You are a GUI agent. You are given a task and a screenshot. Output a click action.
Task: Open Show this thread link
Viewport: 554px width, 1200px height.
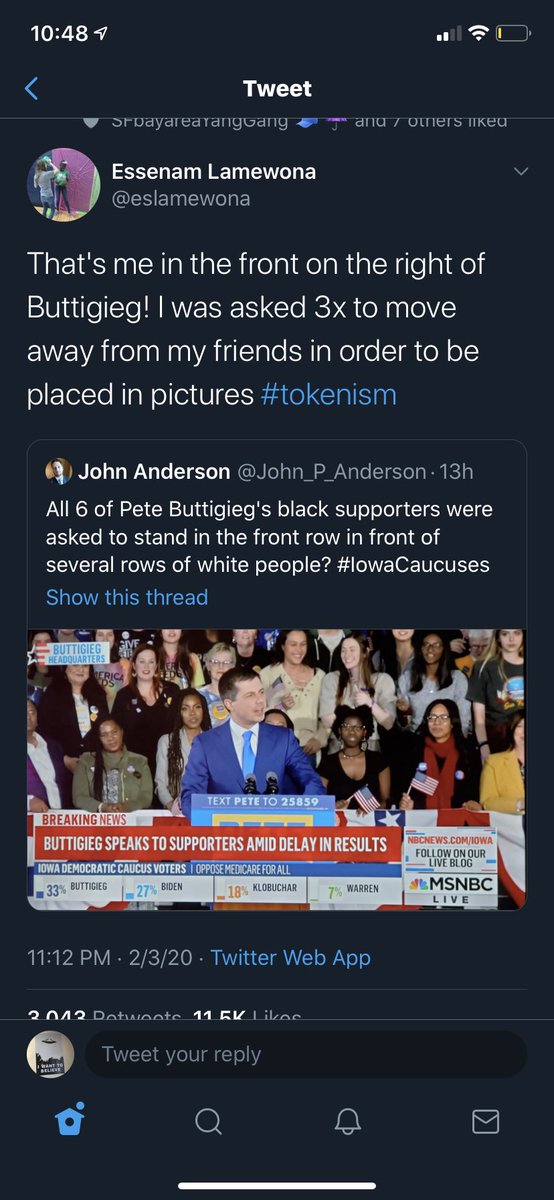point(127,597)
